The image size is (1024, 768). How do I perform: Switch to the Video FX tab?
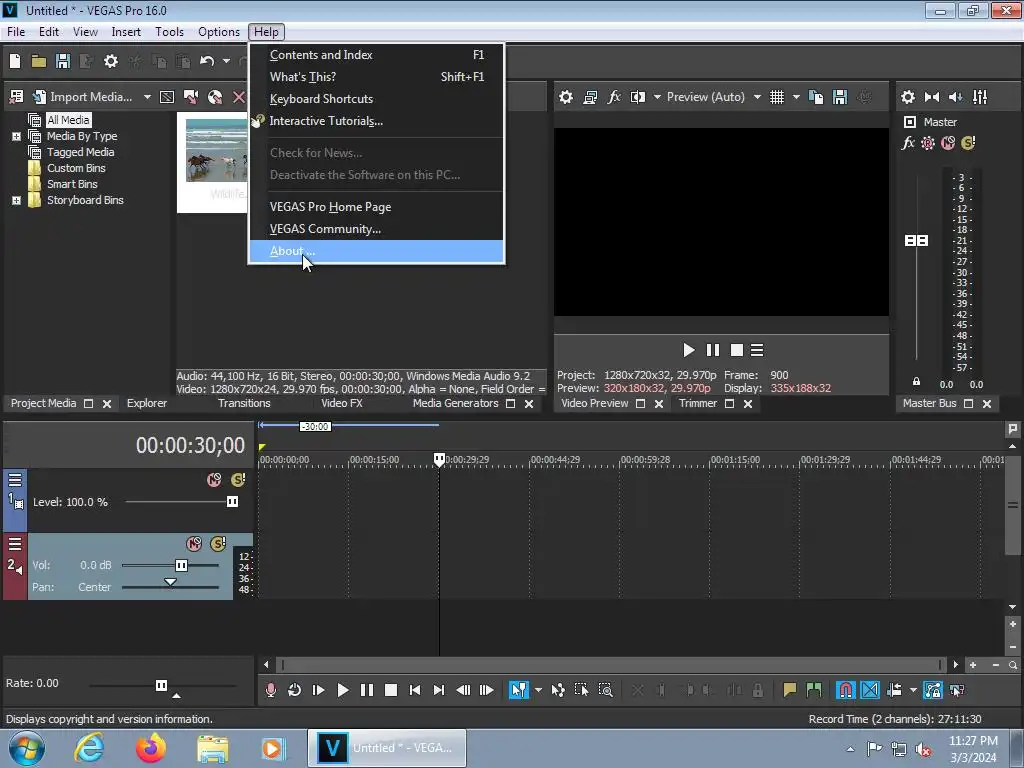342,403
